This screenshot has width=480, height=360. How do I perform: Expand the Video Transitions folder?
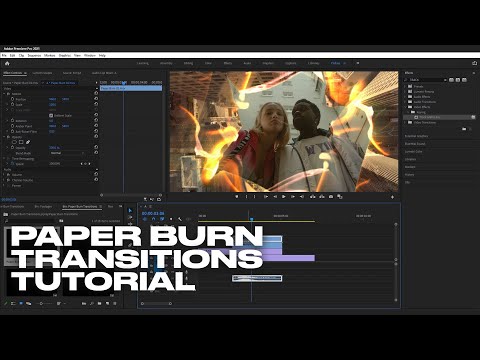coord(406,122)
